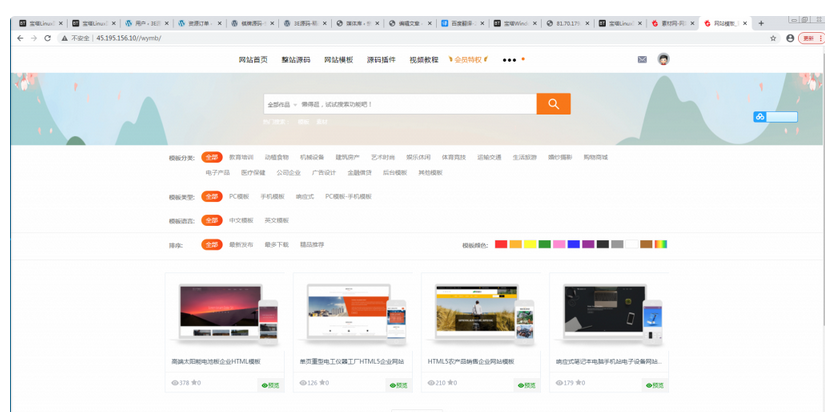Click star icon on the 179-views card
The image size is (825, 412).
[578, 383]
